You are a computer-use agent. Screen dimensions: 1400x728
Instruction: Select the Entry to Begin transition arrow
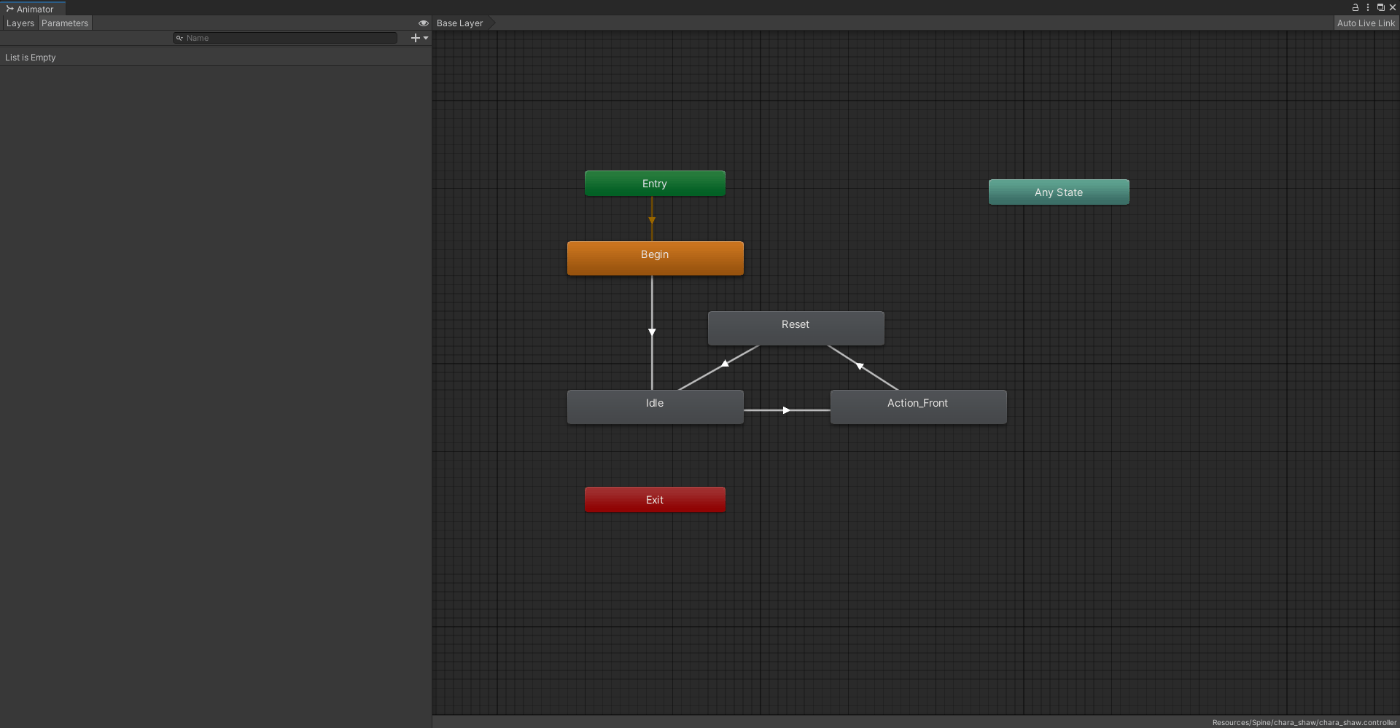[652, 218]
